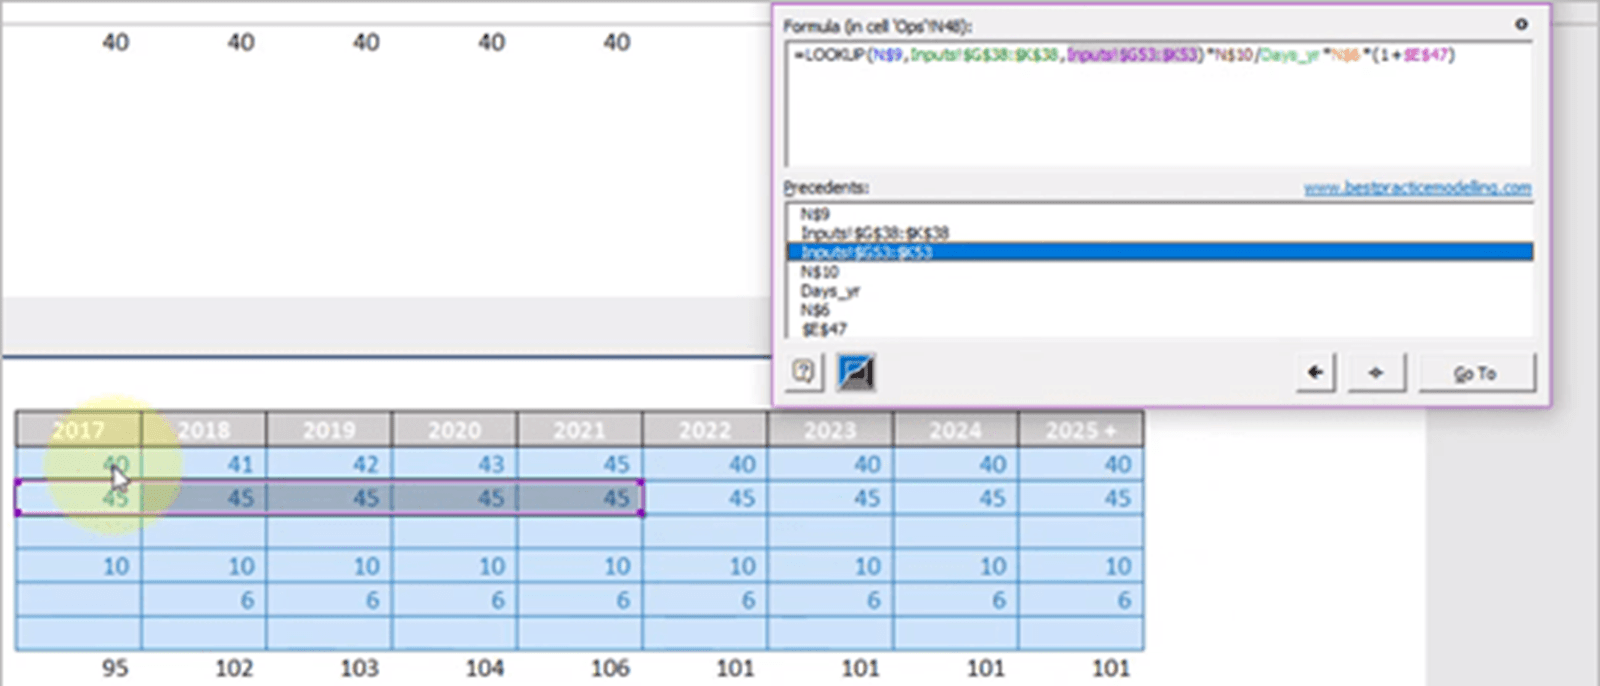The height and width of the screenshot is (686, 1600).
Task: Toggle the blue highlight button in dialog
Action: click(856, 373)
